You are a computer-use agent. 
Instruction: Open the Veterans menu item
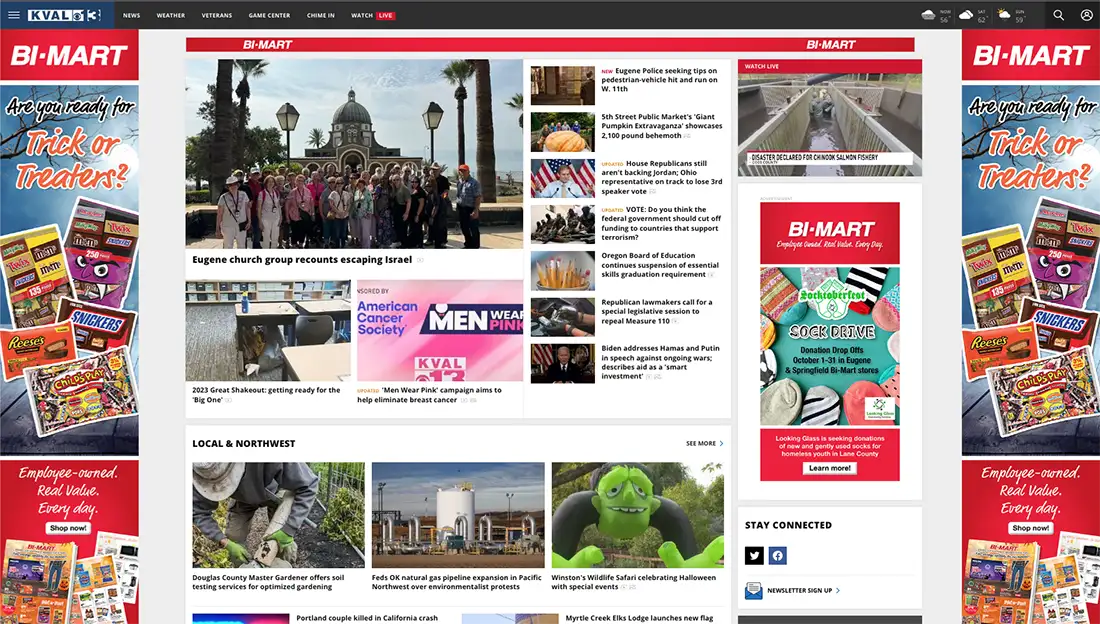point(217,15)
